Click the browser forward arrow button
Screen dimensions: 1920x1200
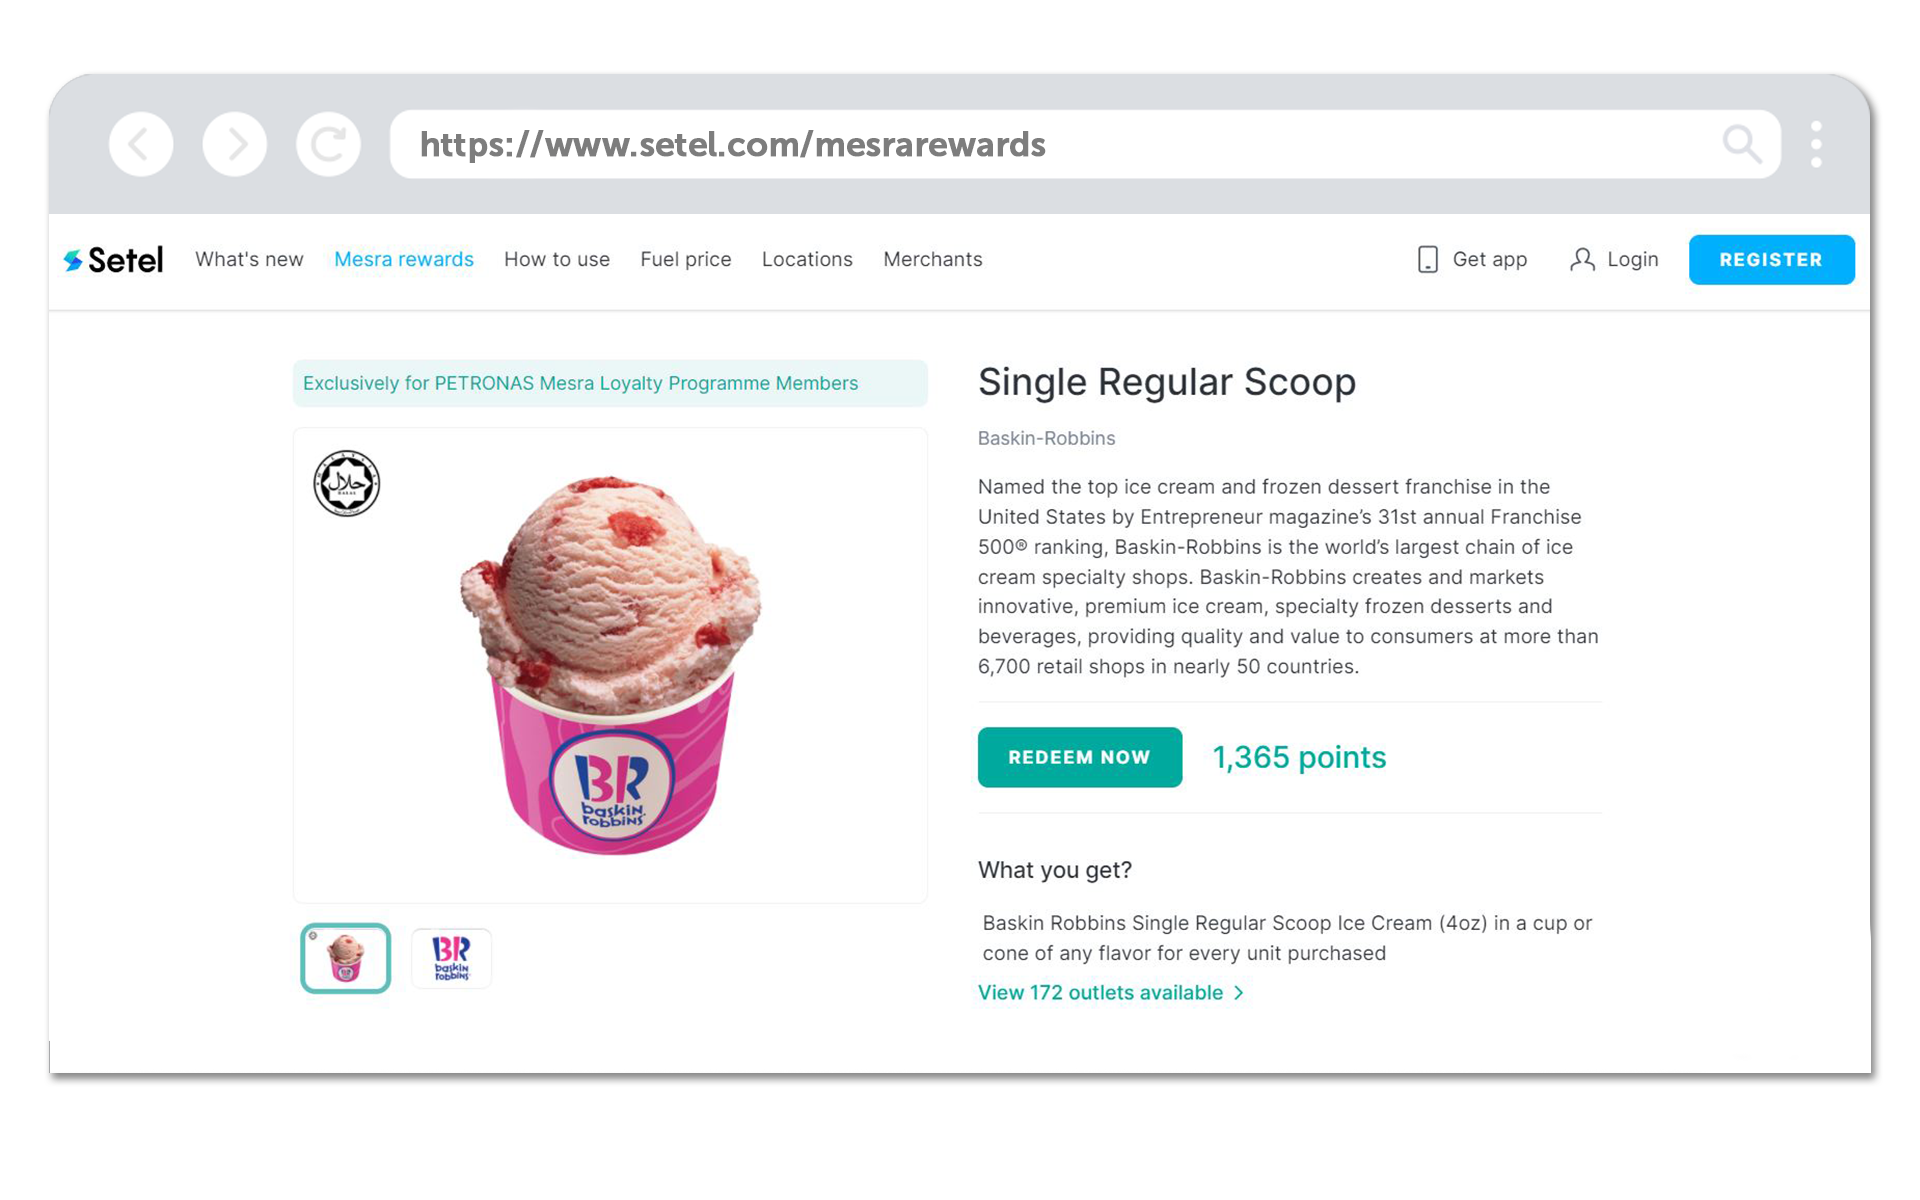pos(235,144)
